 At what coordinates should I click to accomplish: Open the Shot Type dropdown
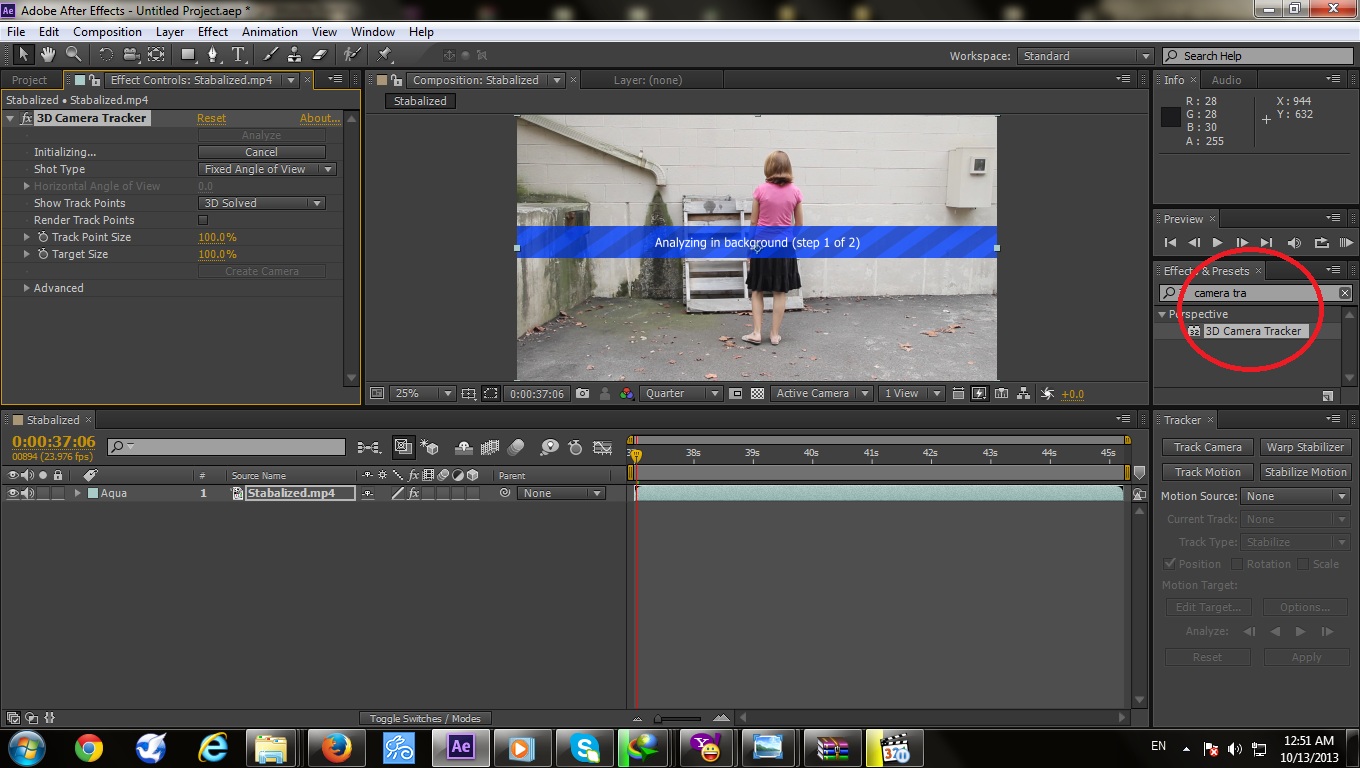267,169
